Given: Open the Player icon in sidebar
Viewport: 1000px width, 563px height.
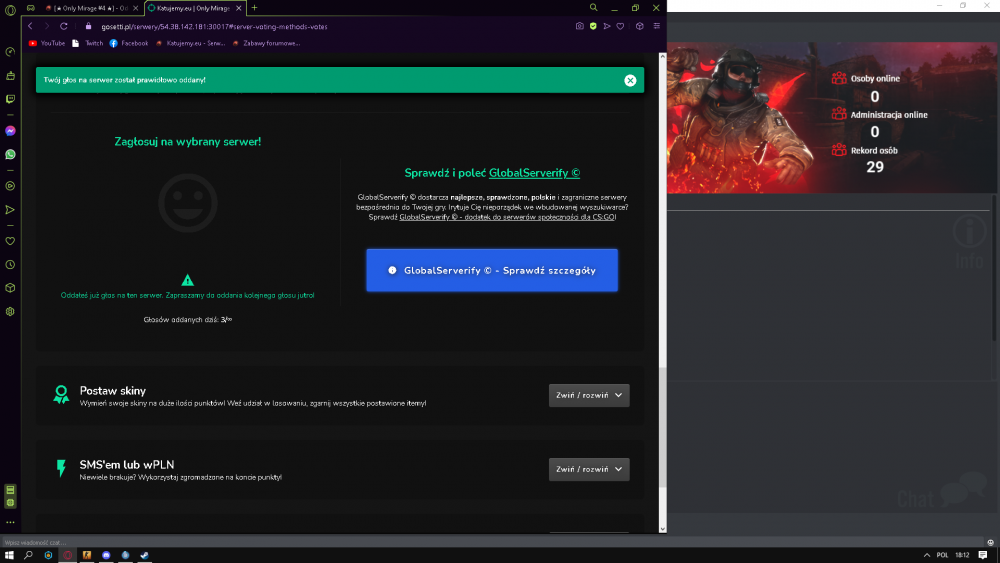Looking at the screenshot, I should click(x=10, y=186).
